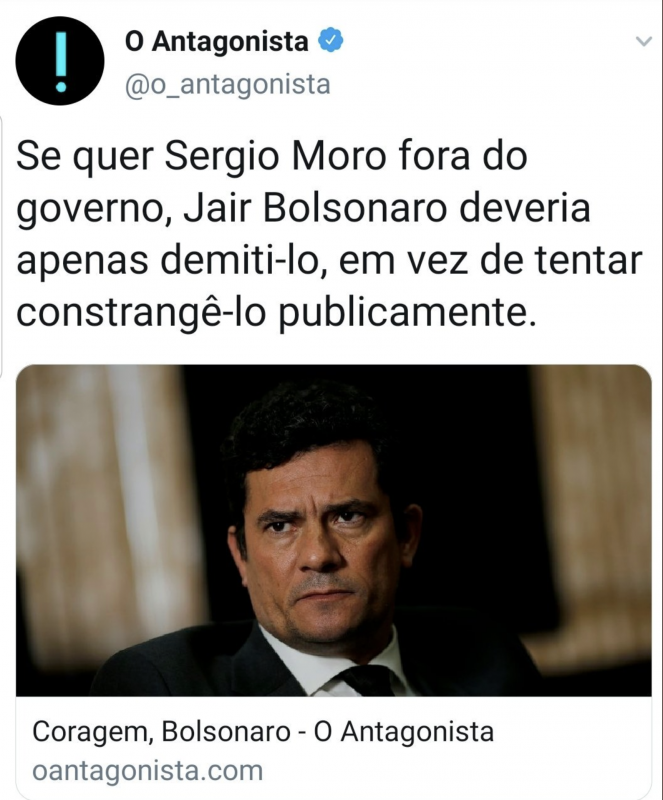The width and height of the screenshot is (663, 800).
Task: Expand the tweet options chevron
Action: point(644,41)
